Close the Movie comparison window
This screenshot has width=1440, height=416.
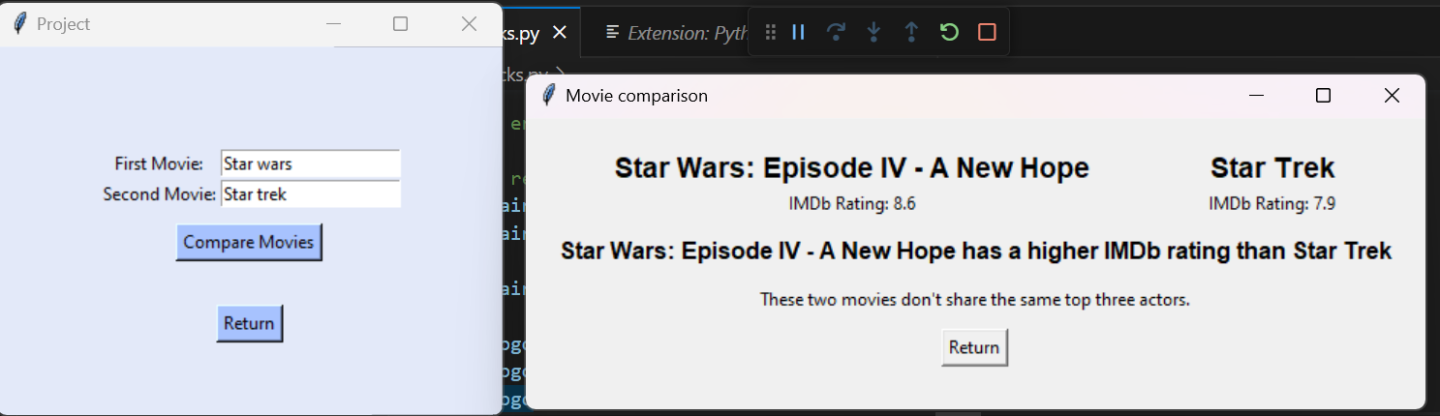tap(1391, 95)
